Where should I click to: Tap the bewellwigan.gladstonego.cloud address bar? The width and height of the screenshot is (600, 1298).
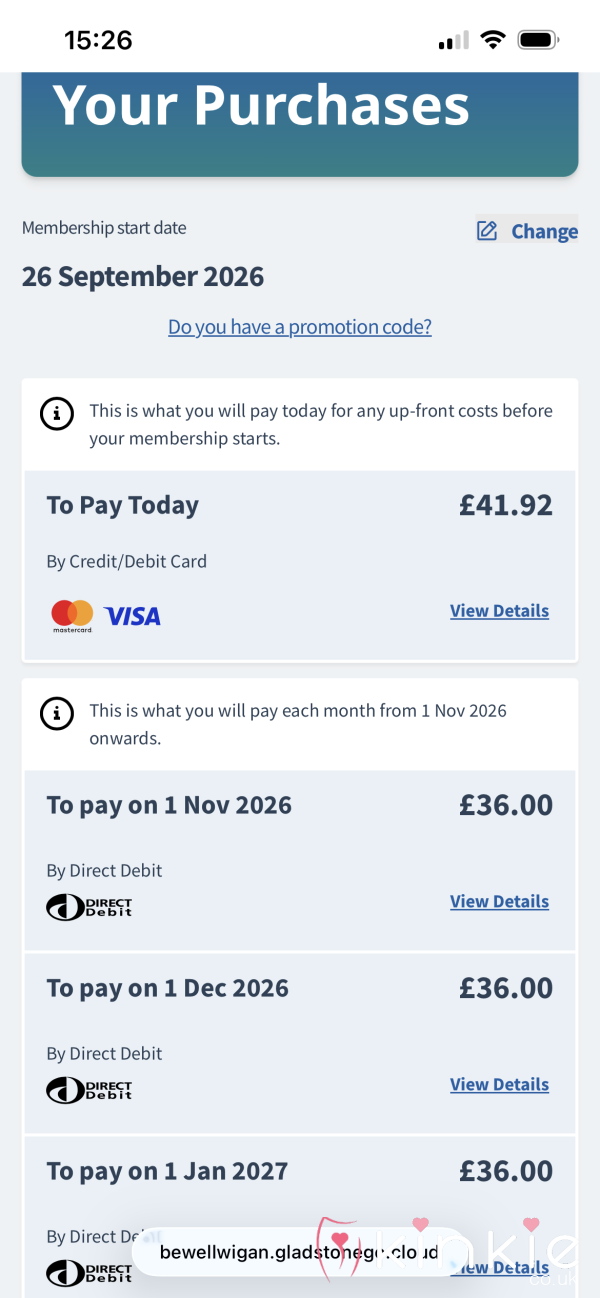pyautogui.click(x=299, y=1252)
